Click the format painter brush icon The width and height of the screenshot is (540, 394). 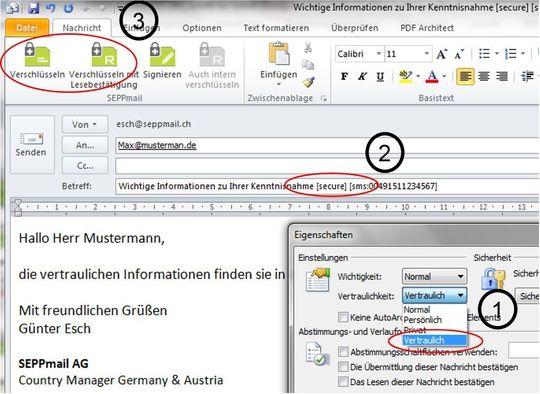tap(309, 82)
